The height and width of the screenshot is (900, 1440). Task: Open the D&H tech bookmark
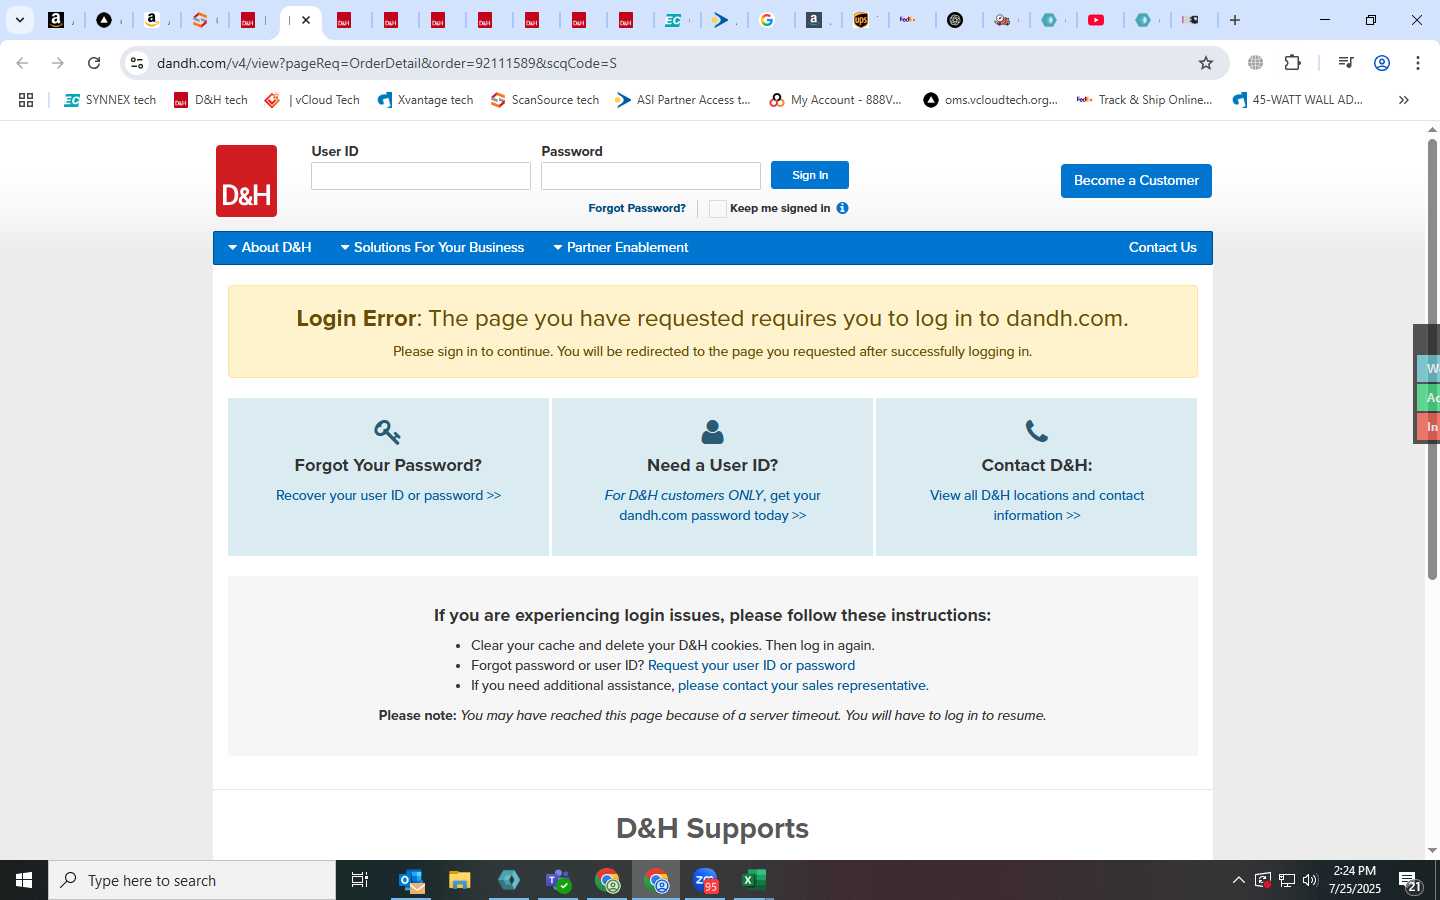coord(211,100)
